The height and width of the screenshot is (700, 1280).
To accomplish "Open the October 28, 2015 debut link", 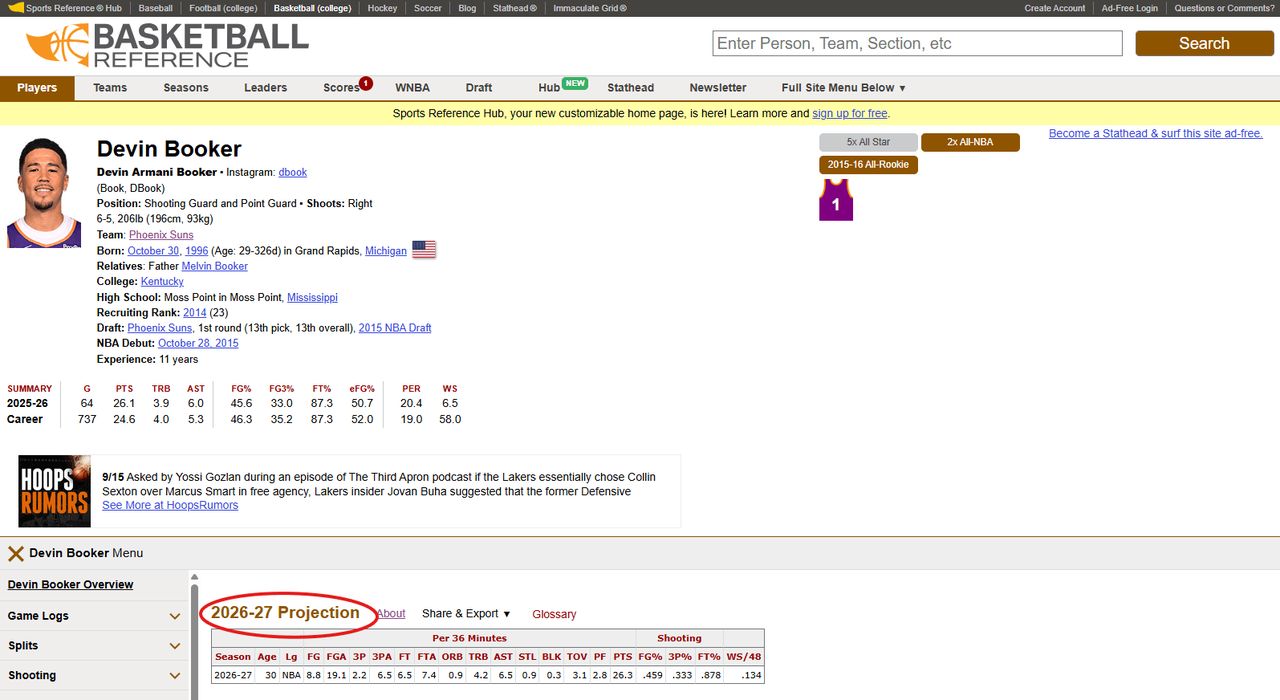I will (198, 343).
